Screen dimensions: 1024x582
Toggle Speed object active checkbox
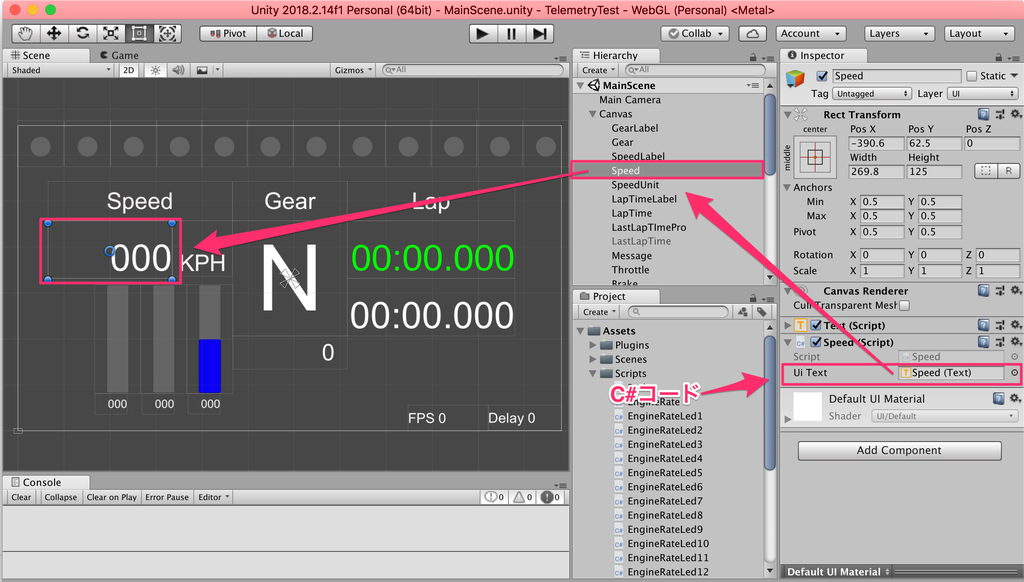tap(822, 76)
